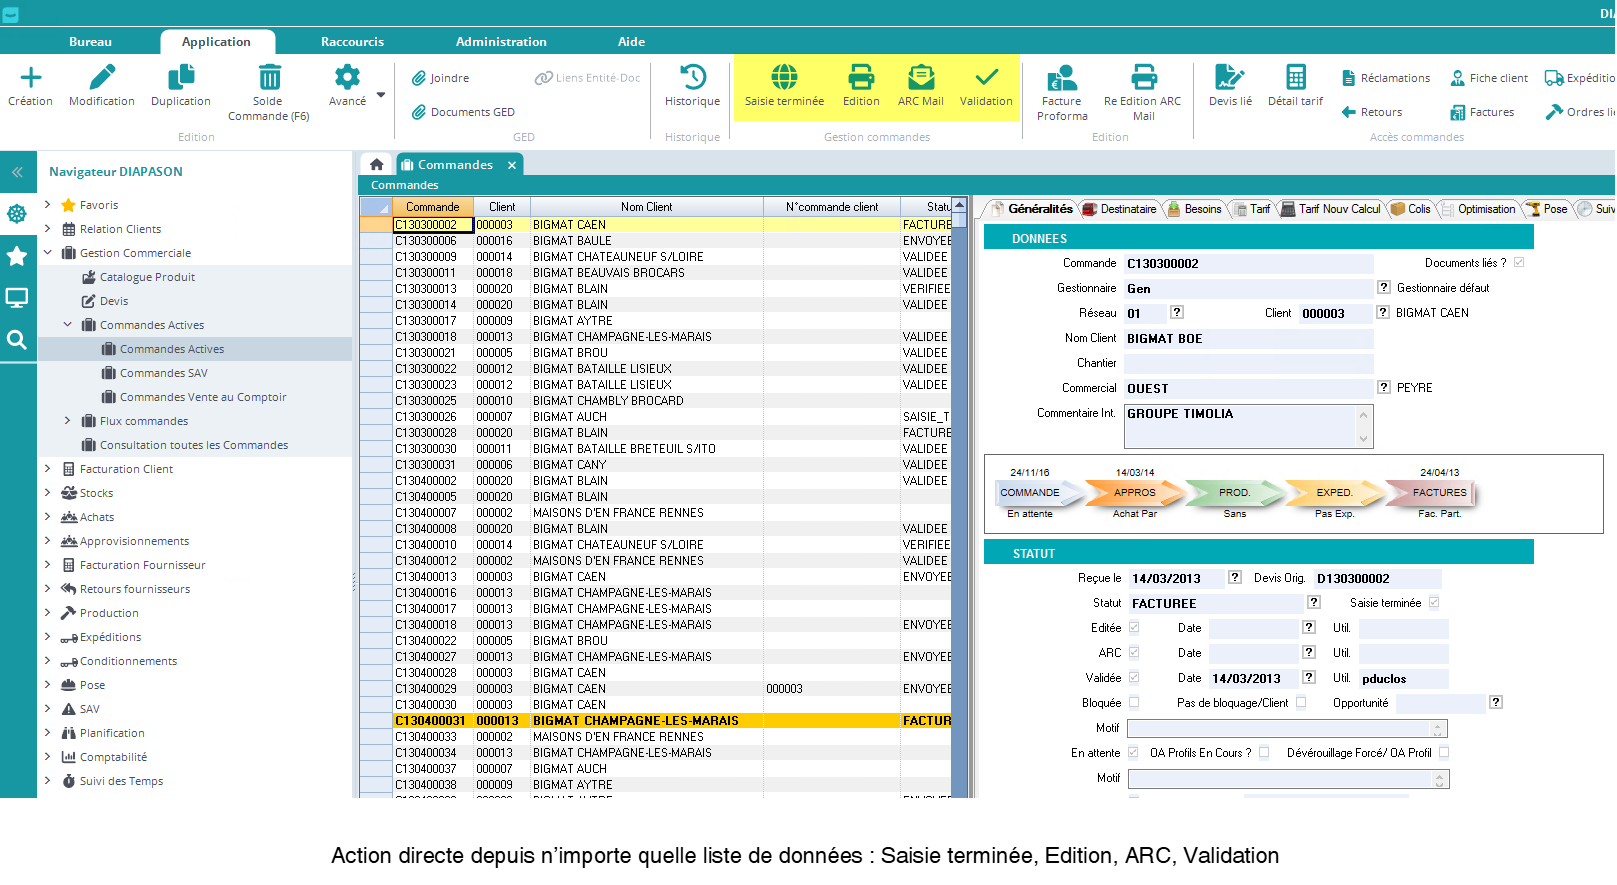1617x885 pixels.
Task: Click the Commentaire Int. text field
Action: click(1240, 426)
